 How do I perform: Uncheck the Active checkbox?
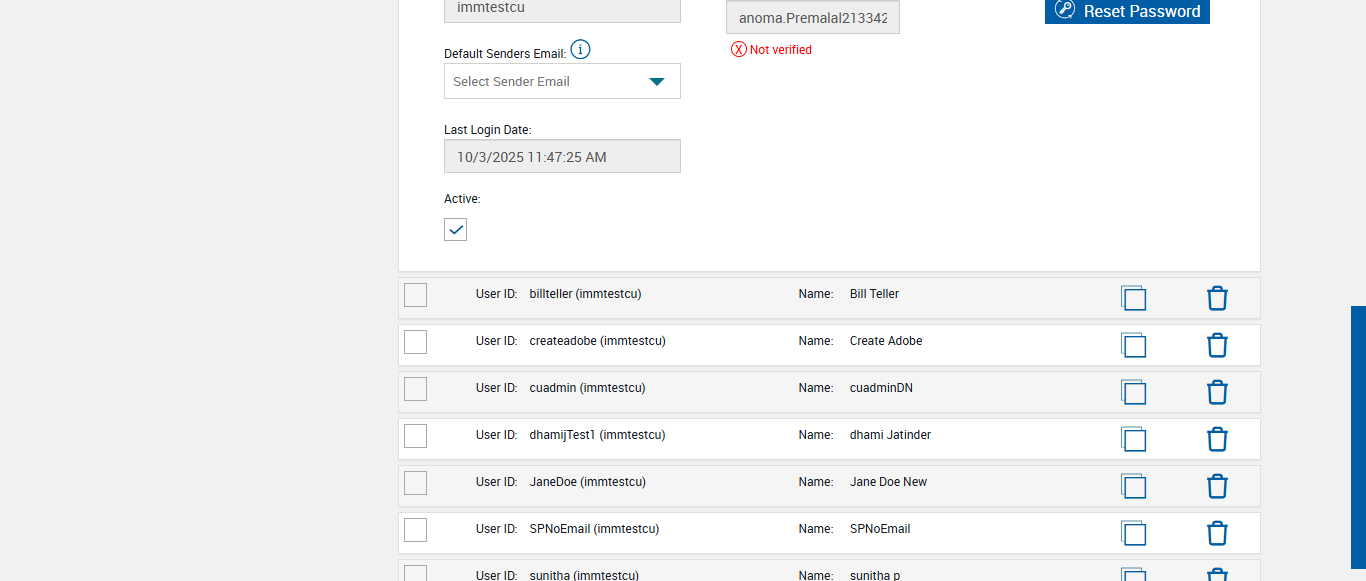(456, 230)
